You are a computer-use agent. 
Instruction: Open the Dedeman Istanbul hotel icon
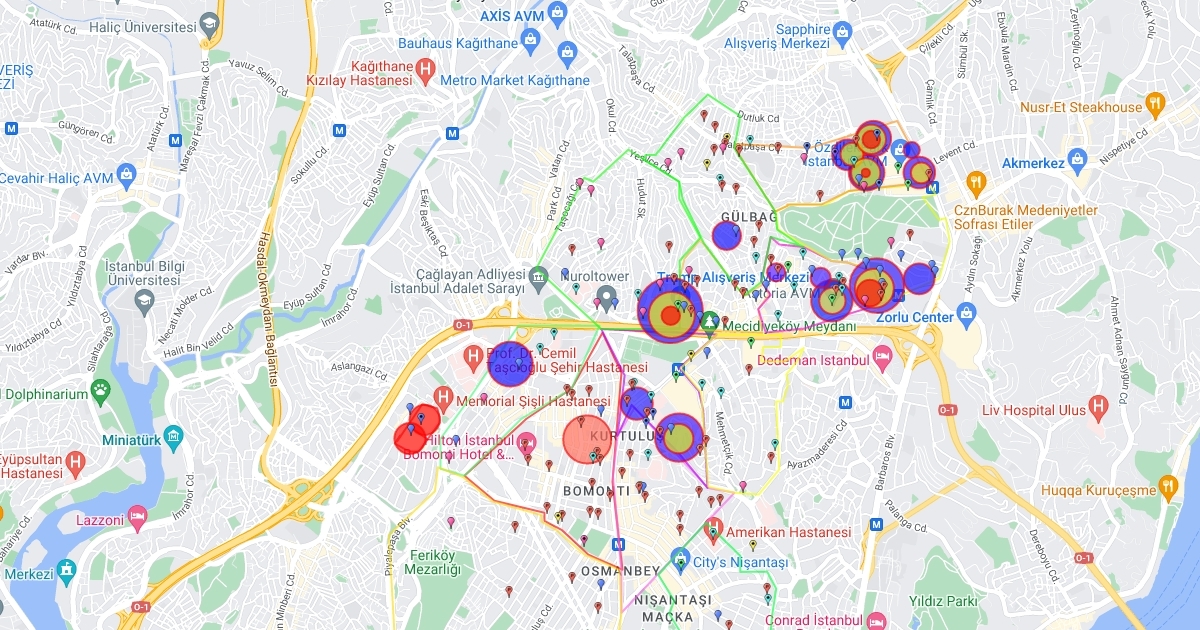[x=882, y=357]
